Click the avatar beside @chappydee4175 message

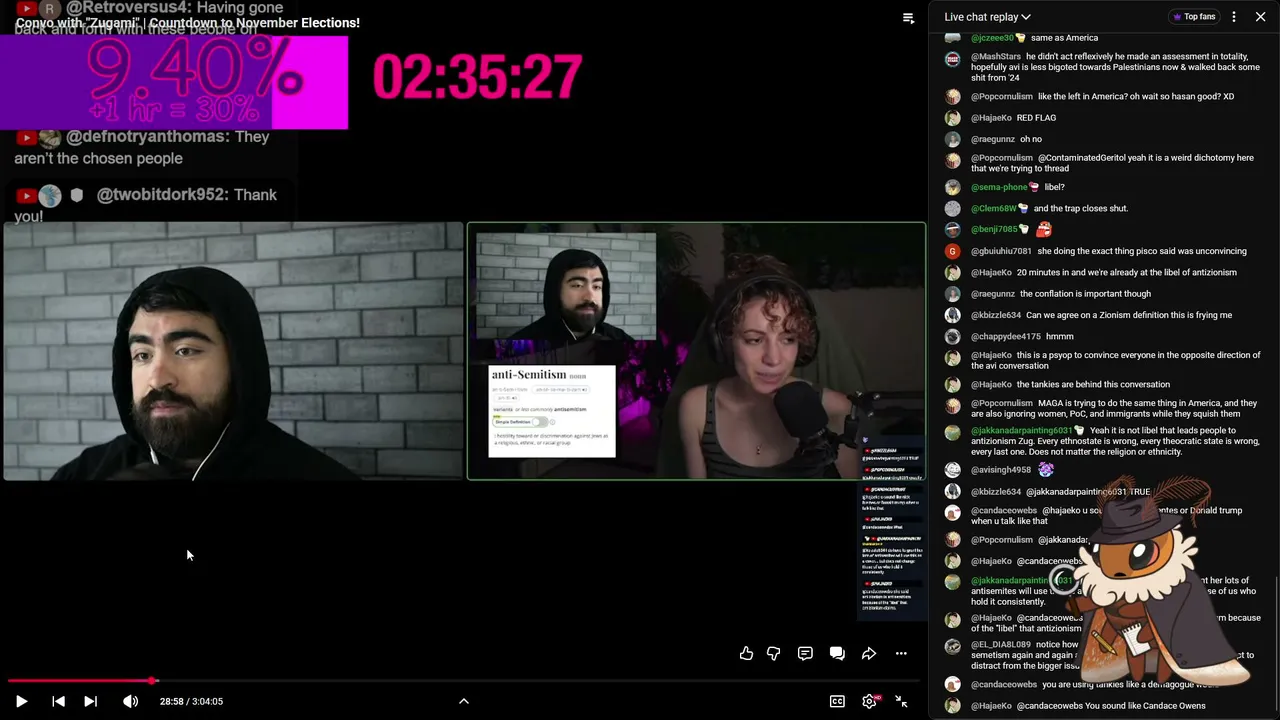point(953,336)
